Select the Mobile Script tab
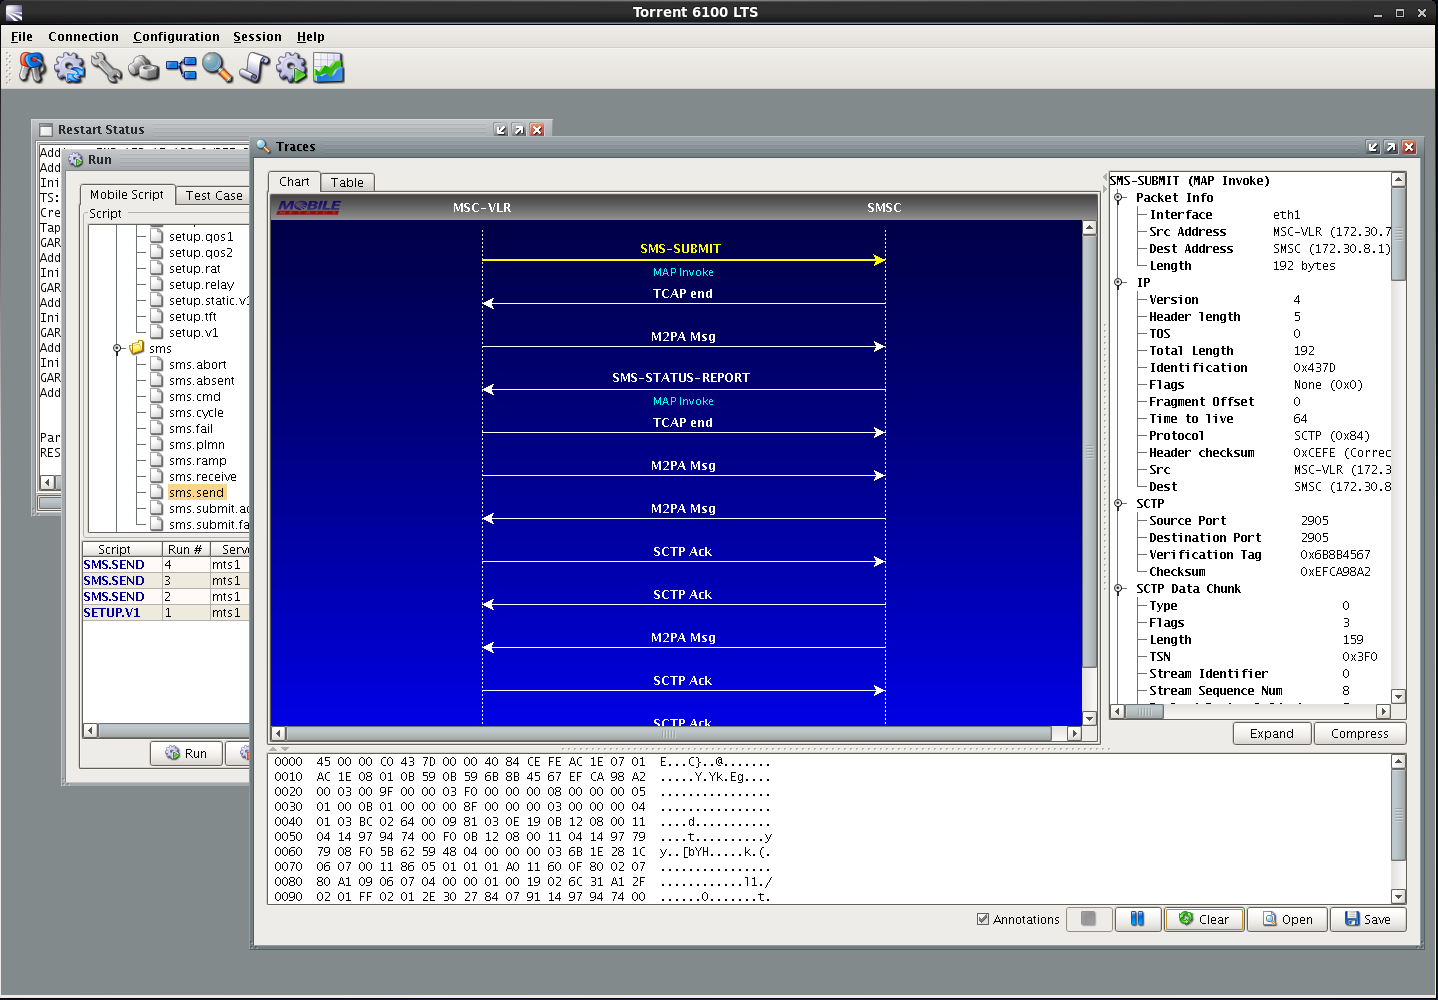The height and width of the screenshot is (1000, 1438). 127,195
